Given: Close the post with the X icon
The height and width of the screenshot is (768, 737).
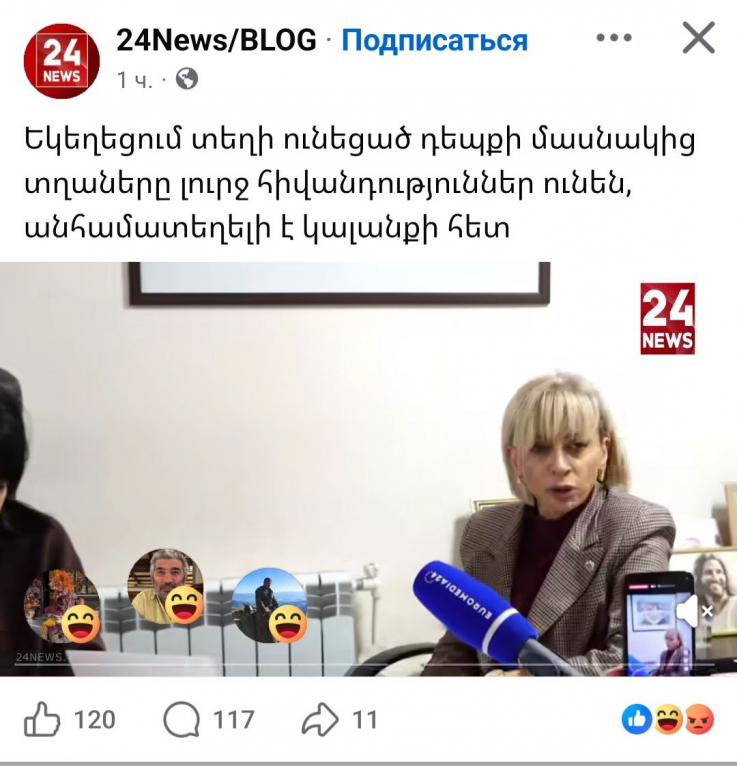Looking at the screenshot, I should point(699,38).
